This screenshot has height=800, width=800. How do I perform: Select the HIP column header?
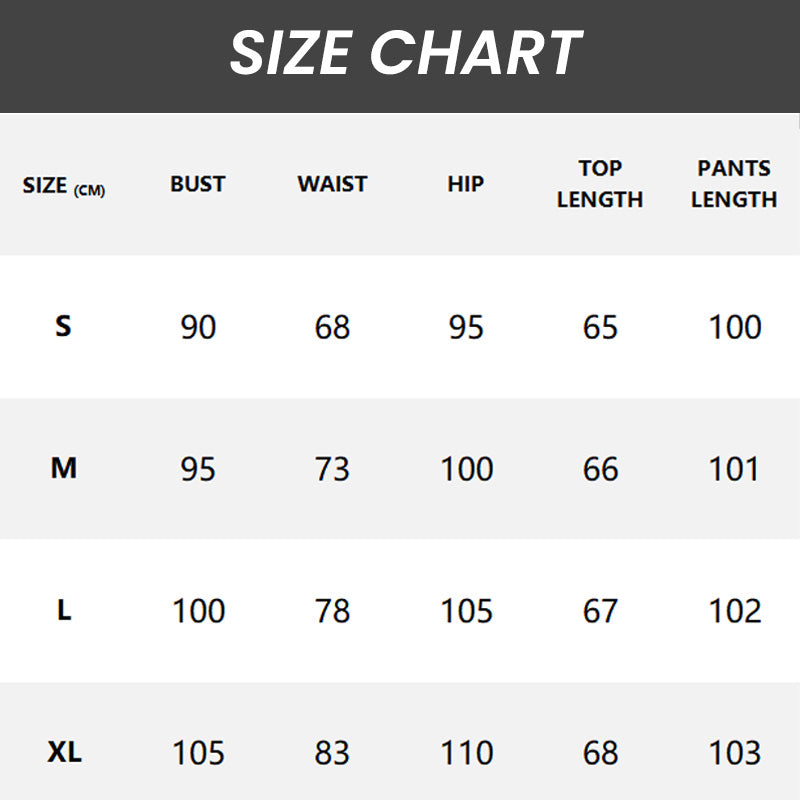(x=466, y=184)
